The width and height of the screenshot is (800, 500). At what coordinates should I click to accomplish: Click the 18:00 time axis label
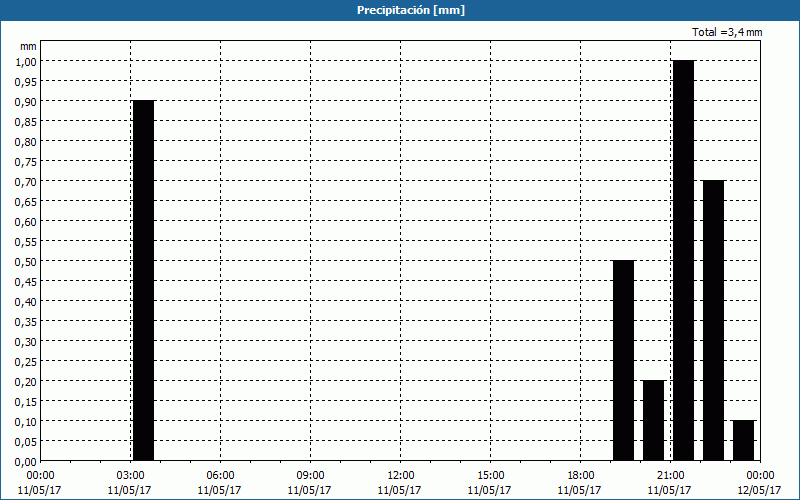pyautogui.click(x=580, y=476)
